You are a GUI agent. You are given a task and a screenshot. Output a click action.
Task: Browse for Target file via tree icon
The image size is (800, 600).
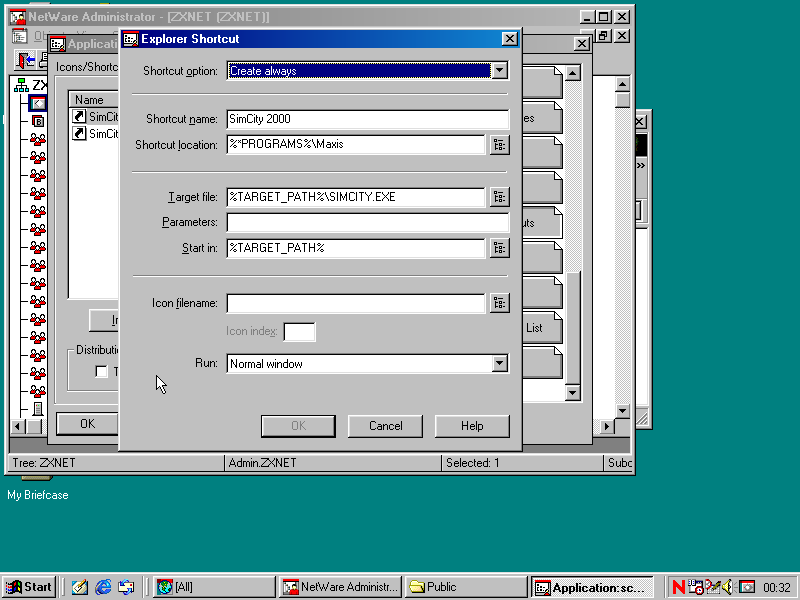click(x=499, y=197)
